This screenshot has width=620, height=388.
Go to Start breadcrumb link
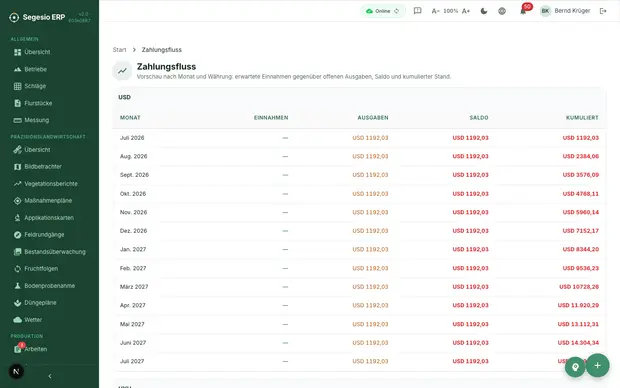point(119,50)
